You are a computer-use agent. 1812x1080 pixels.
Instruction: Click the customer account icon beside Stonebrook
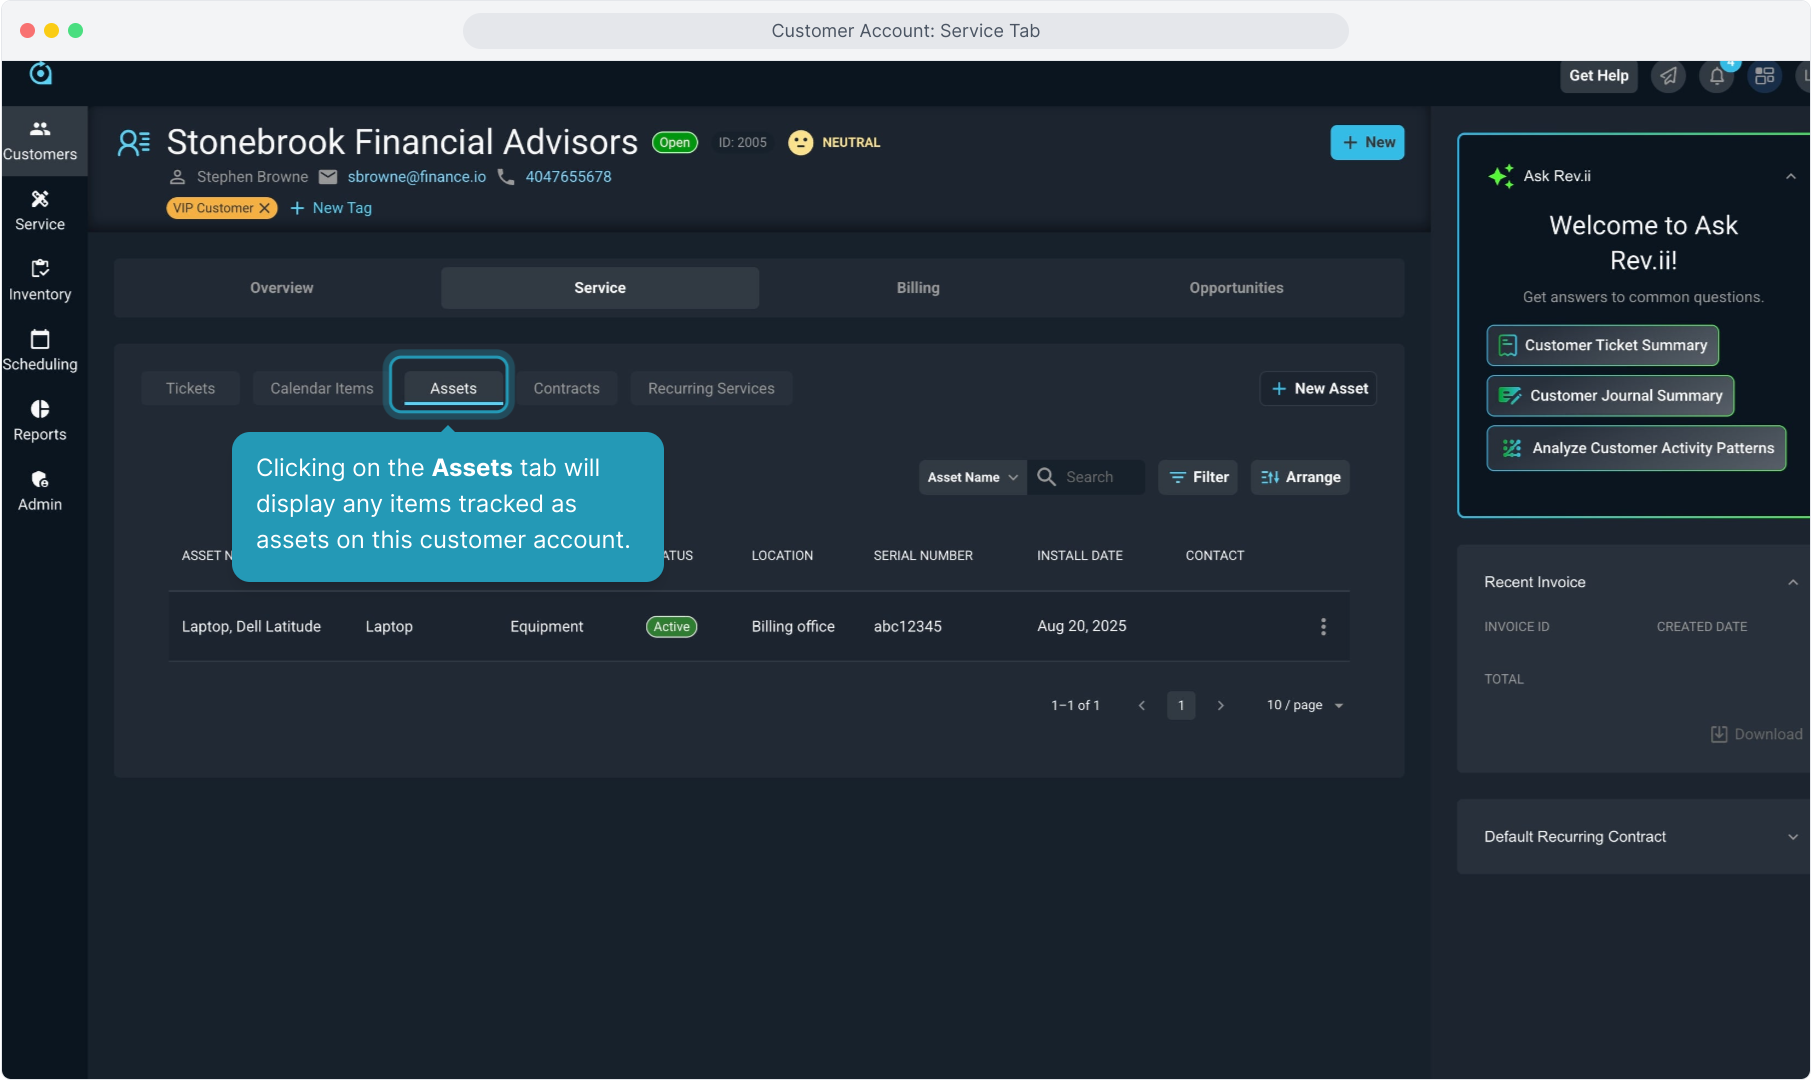(x=134, y=143)
